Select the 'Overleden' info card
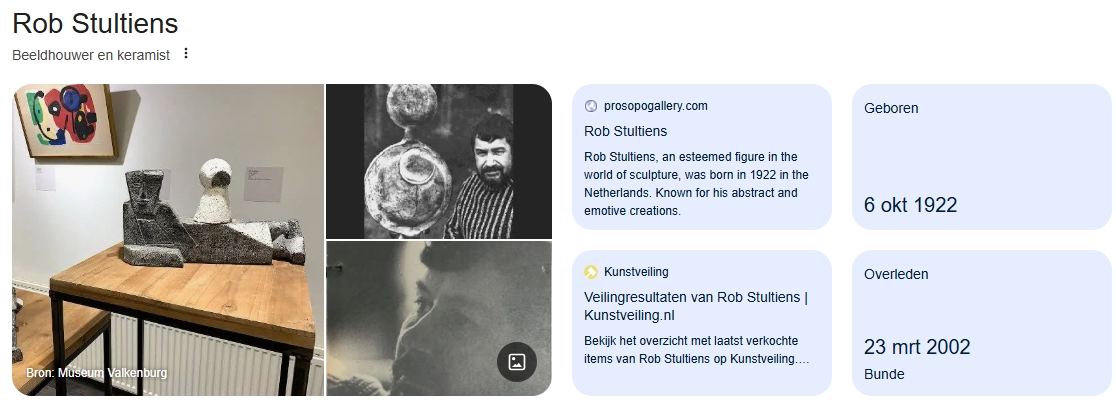 (980, 322)
